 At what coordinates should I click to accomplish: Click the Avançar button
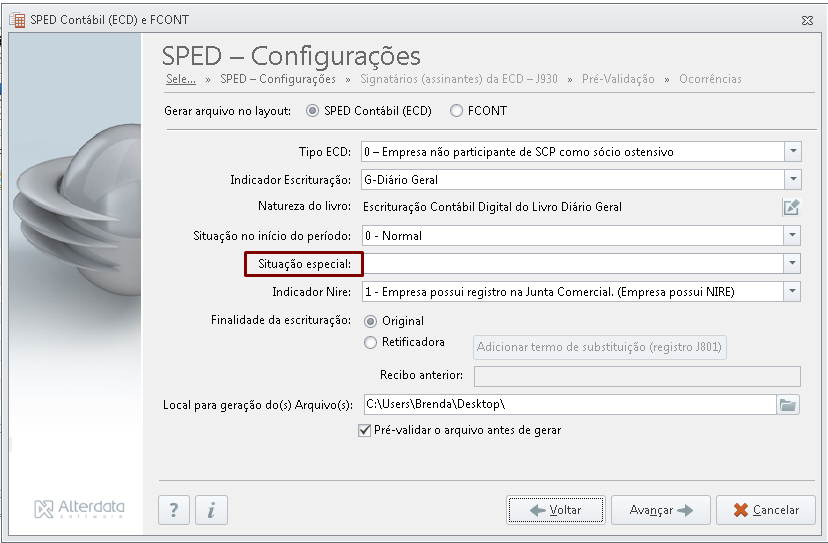click(661, 510)
